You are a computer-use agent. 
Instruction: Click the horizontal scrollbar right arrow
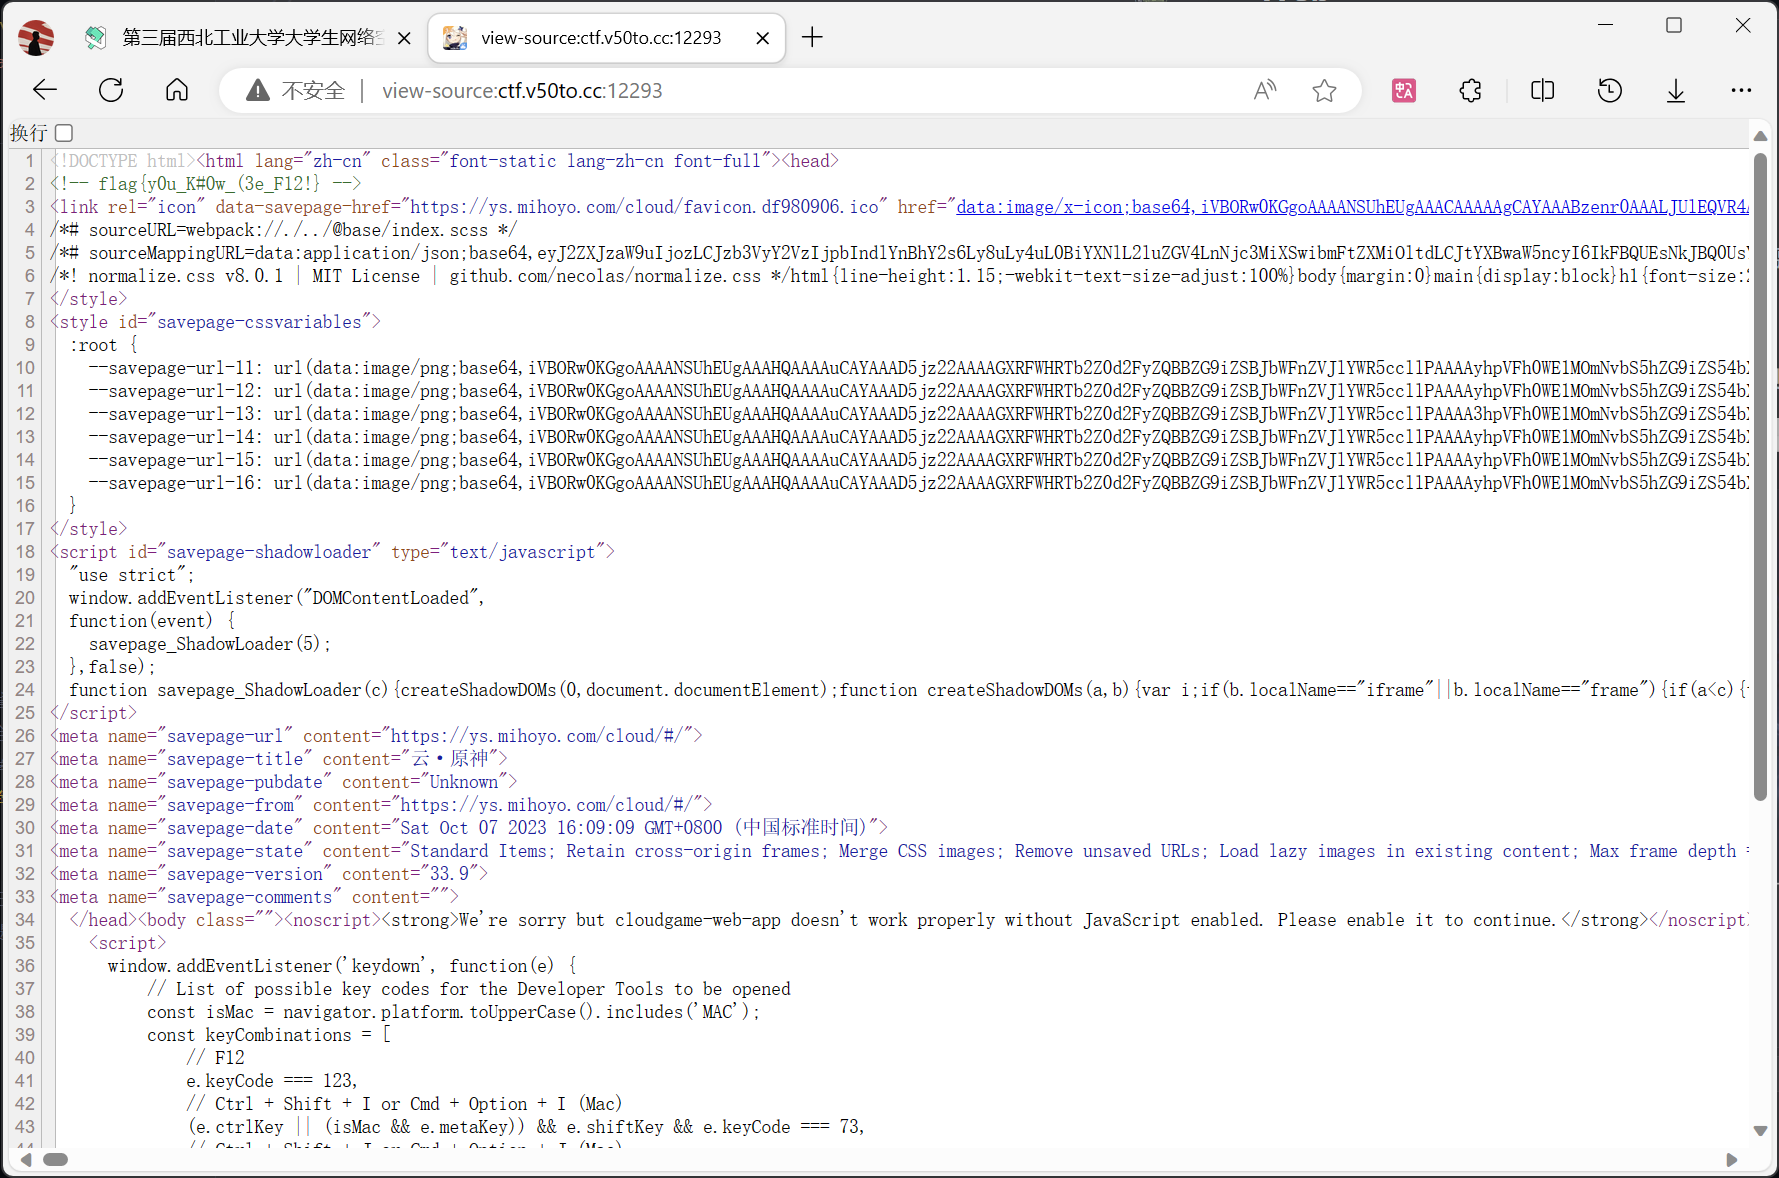coord(1732,1160)
